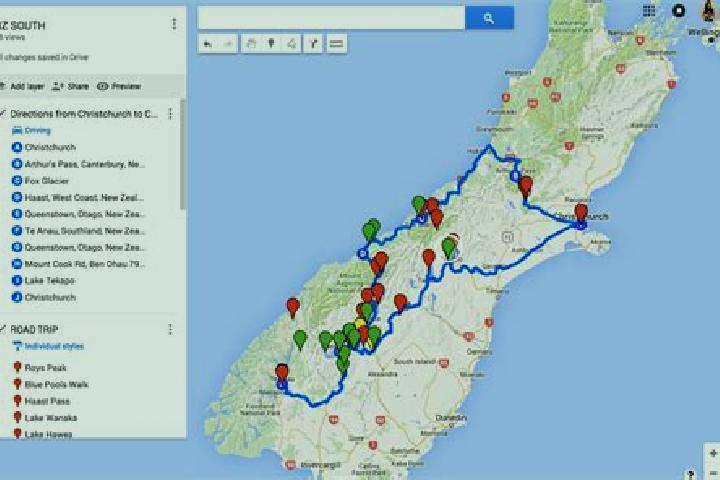
Task: Click the Add layer button
Action: [22, 86]
